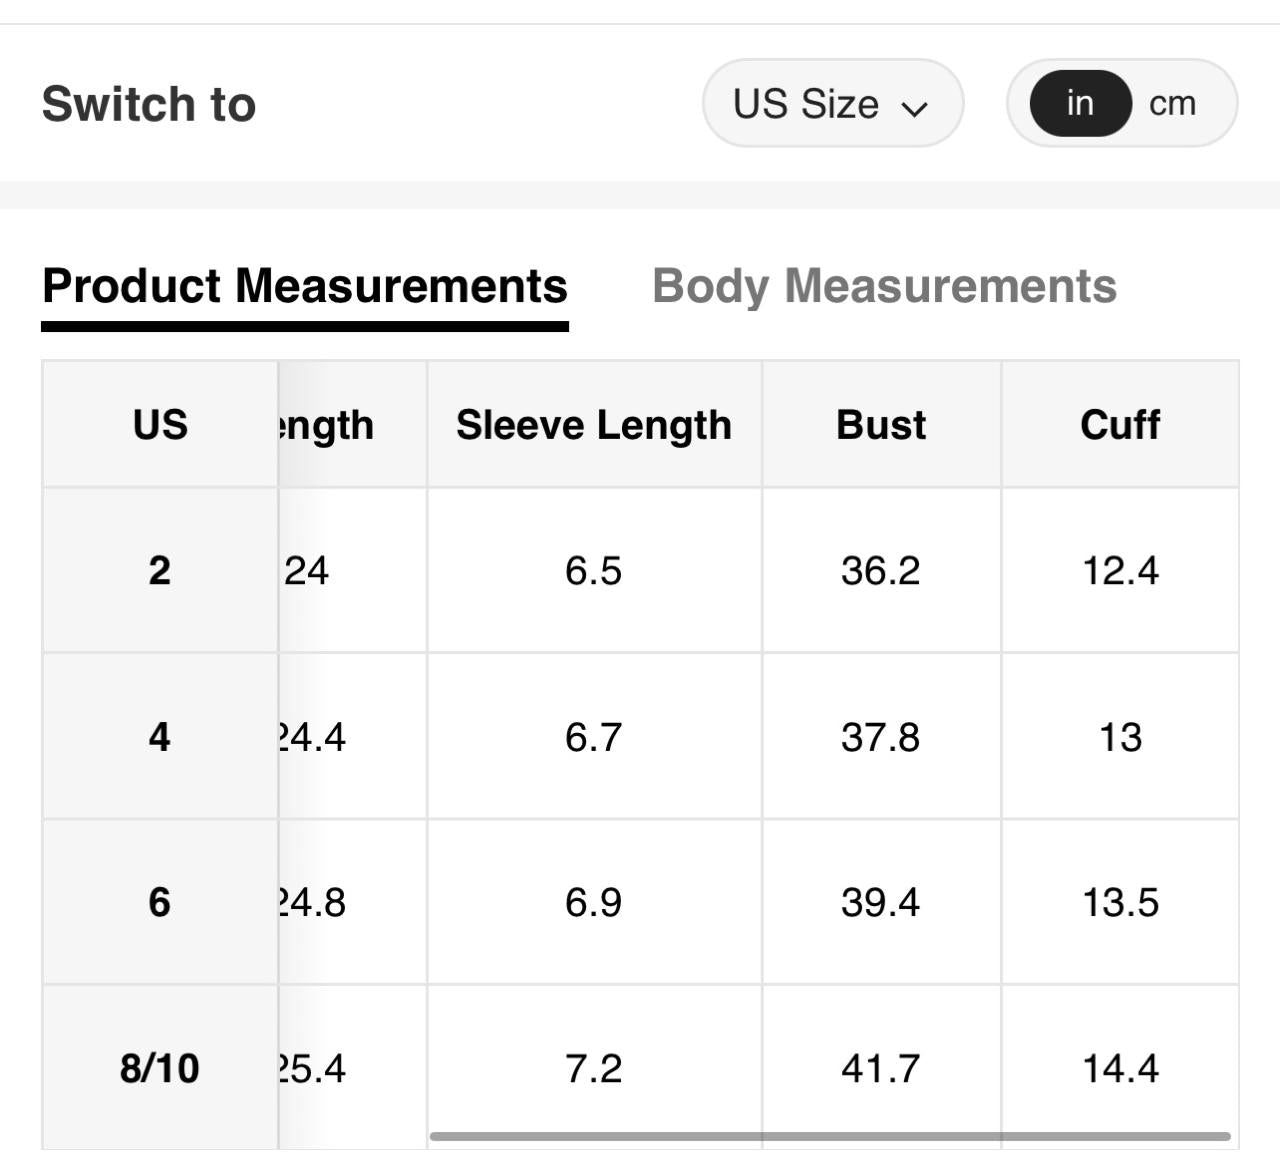
Task: Open the Body Measurements tab
Action: (x=884, y=286)
